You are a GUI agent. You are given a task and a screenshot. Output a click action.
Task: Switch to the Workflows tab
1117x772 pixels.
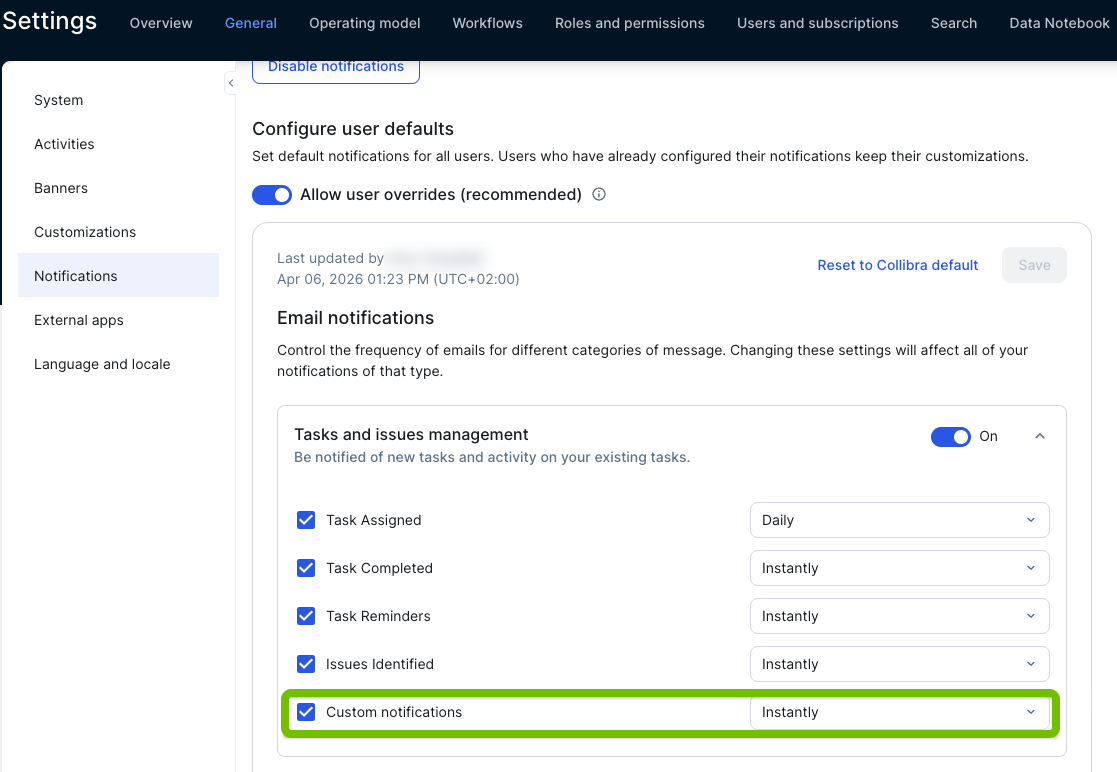click(487, 23)
